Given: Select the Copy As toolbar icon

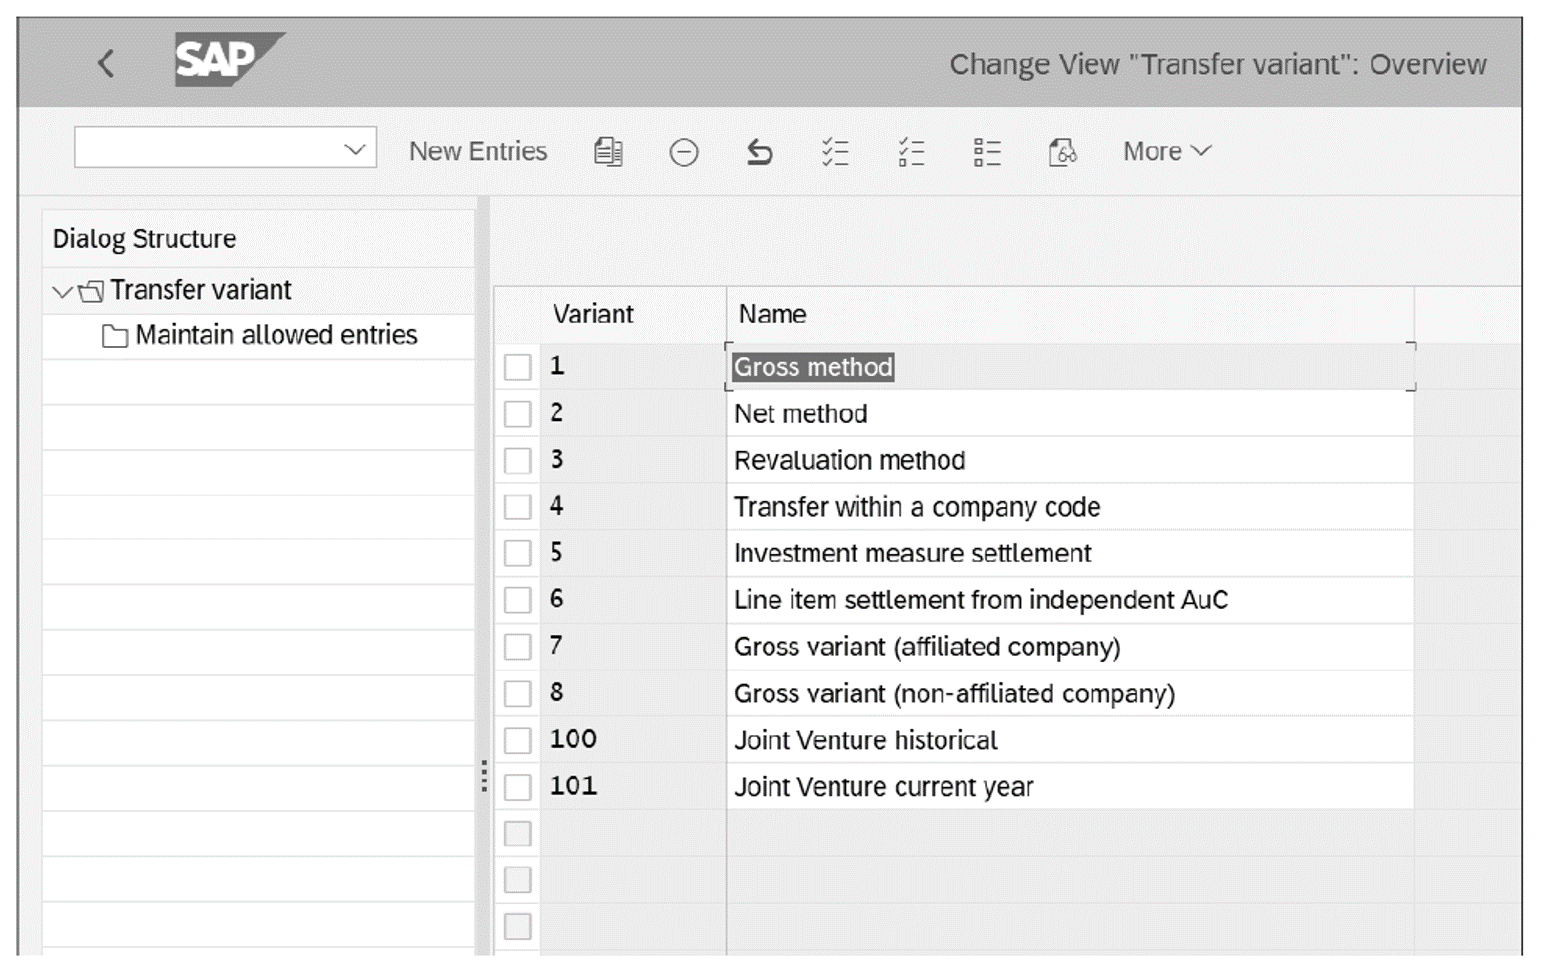Looking at the screenshot, I should coord(607,151).
